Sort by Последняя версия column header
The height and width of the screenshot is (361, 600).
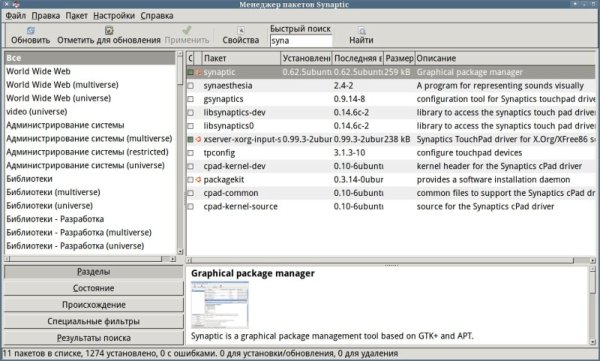pos(358,58)
